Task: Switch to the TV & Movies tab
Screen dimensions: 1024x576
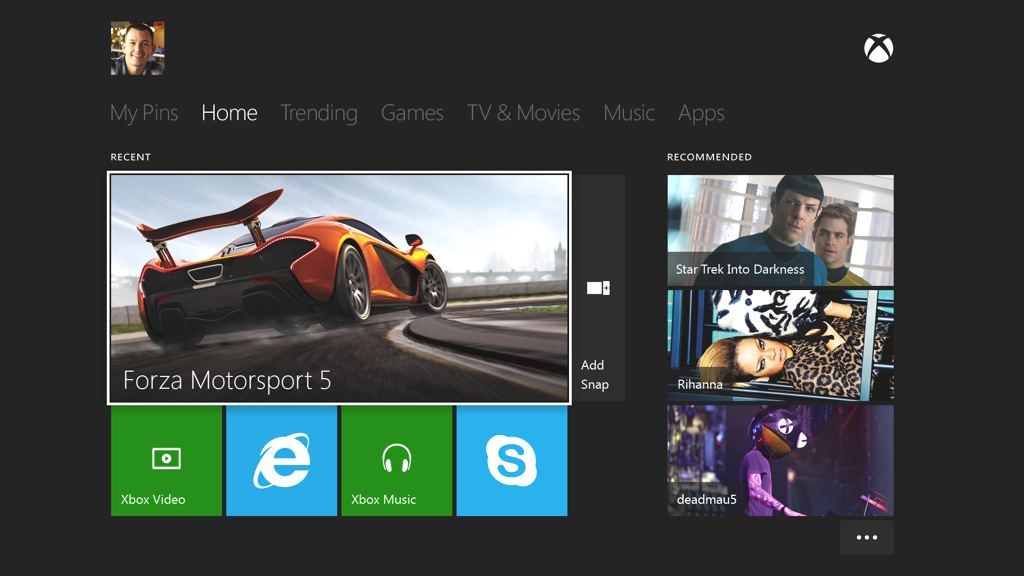Action: [523, 113]
